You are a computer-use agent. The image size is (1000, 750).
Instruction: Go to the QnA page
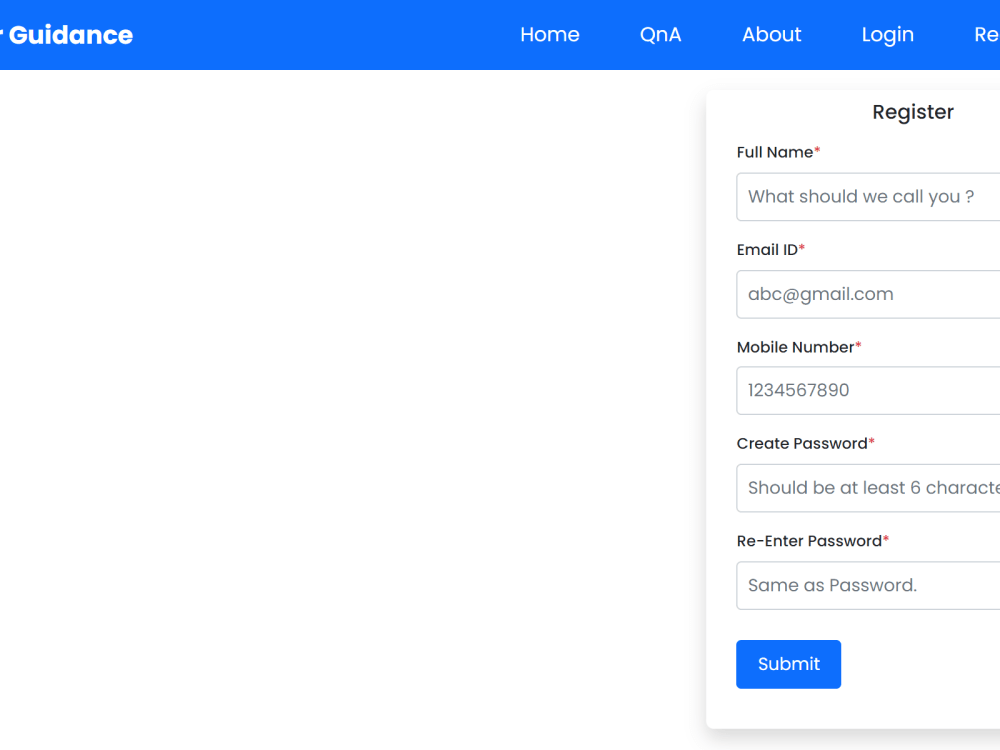pyautogui.click(x=660, y=34)
